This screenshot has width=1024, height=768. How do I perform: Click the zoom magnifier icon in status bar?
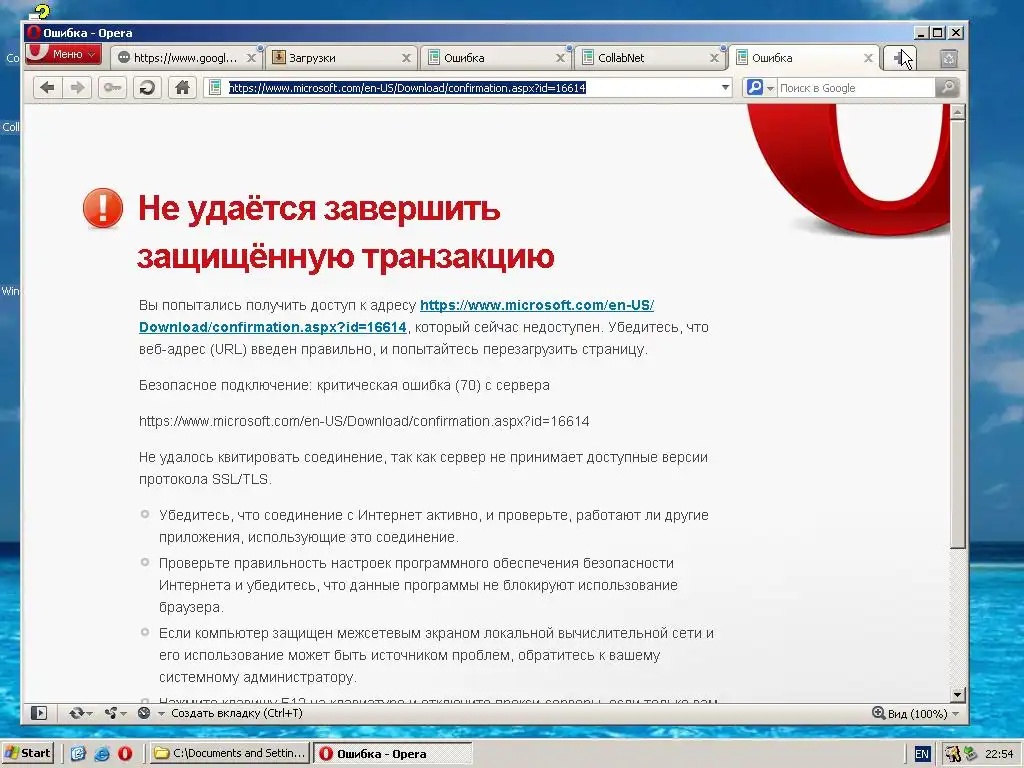[x=878, y=713]
